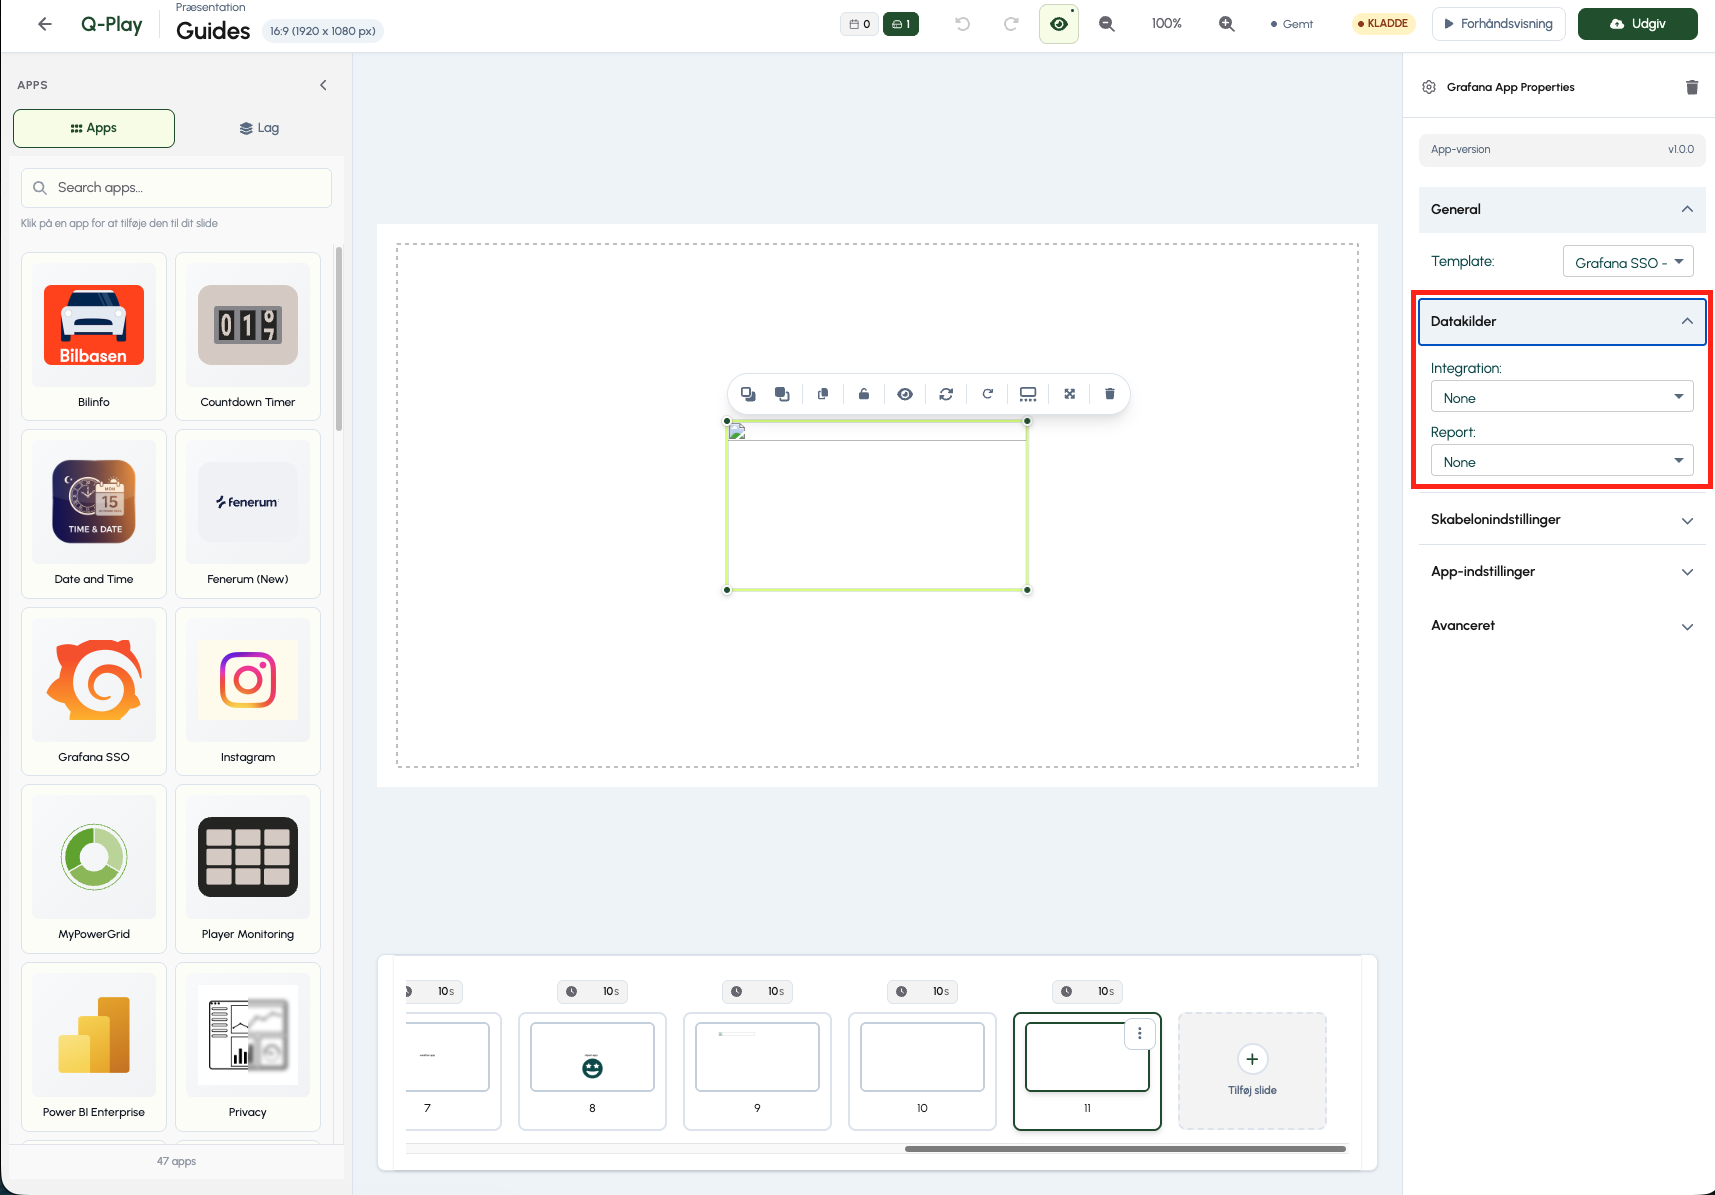Undo the last change

click(963, 24)
